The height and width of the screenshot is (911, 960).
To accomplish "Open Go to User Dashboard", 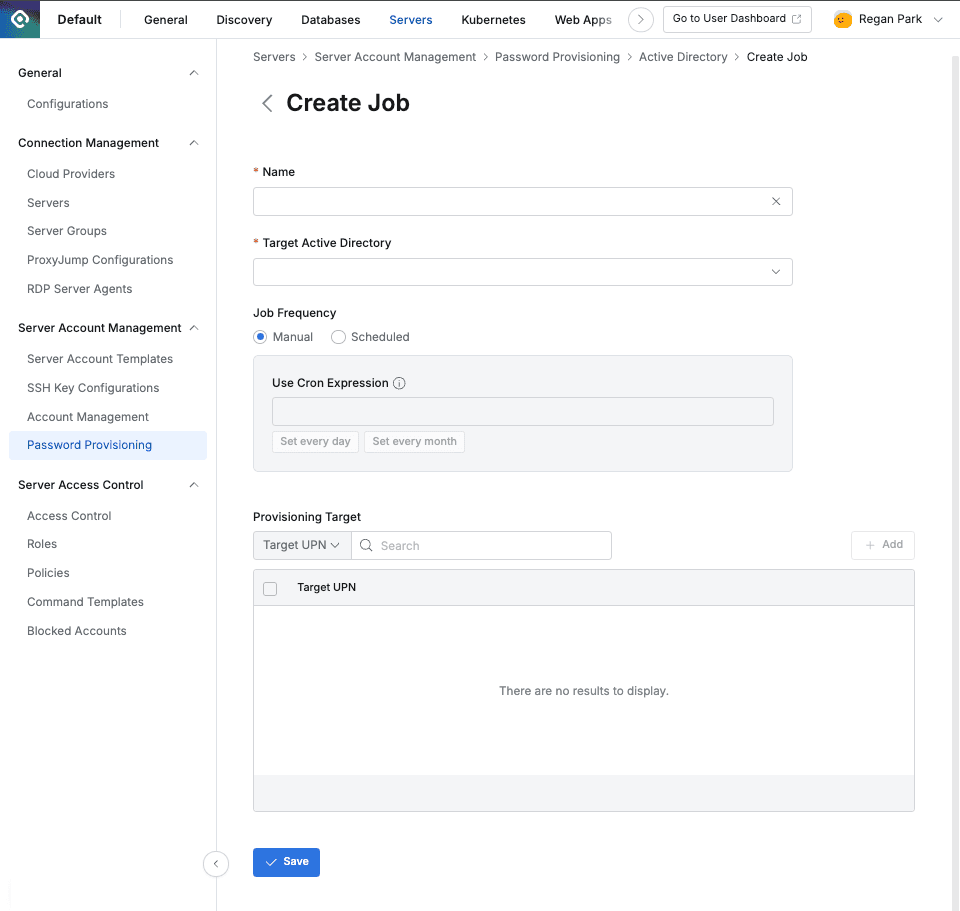I will [737, 18].
